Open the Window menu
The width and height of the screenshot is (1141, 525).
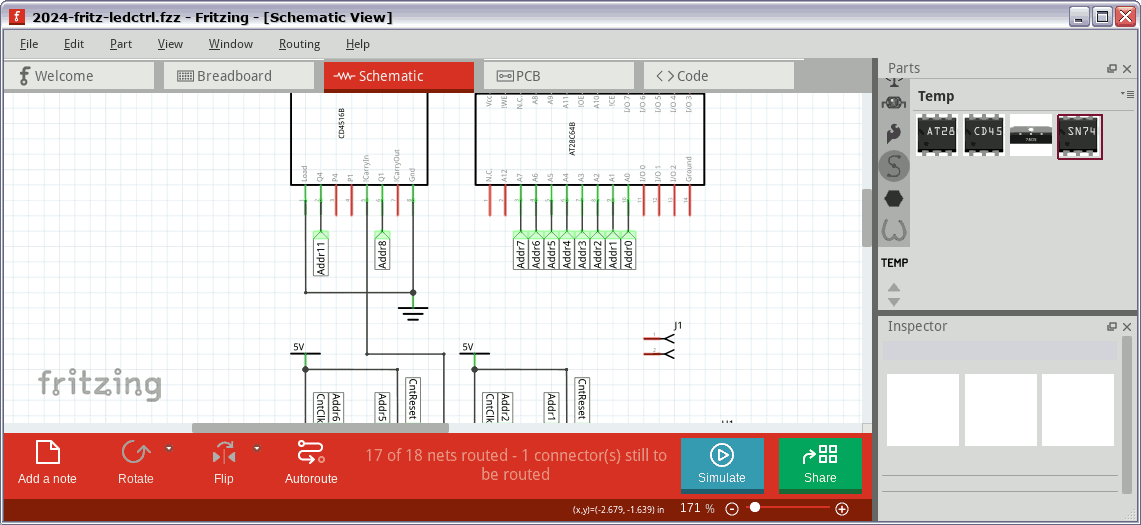pos(231,44)
